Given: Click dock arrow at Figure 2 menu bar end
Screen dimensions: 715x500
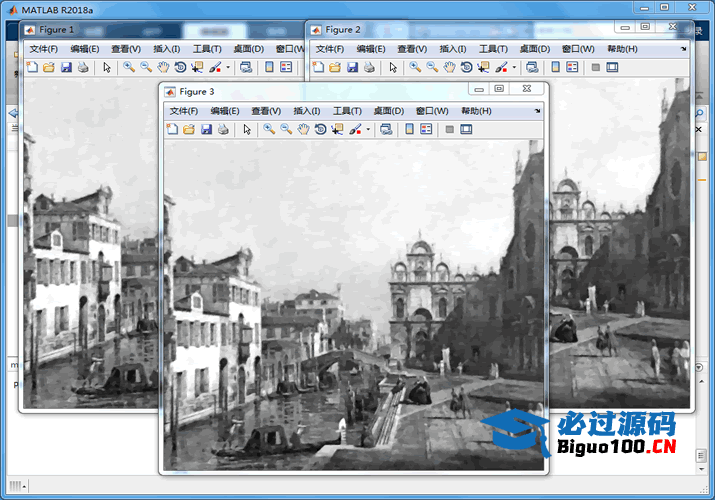Looking at the screenshot, I should pyautogui.click(x=684, y=49).
